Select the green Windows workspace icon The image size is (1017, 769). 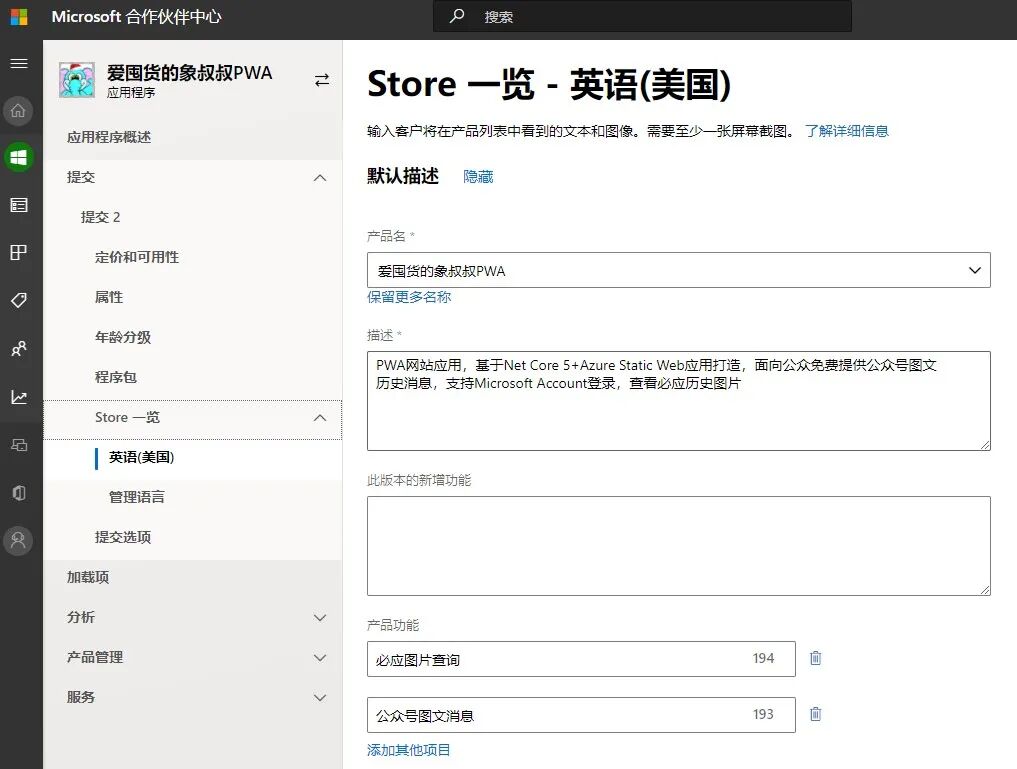tap(18, 158)
